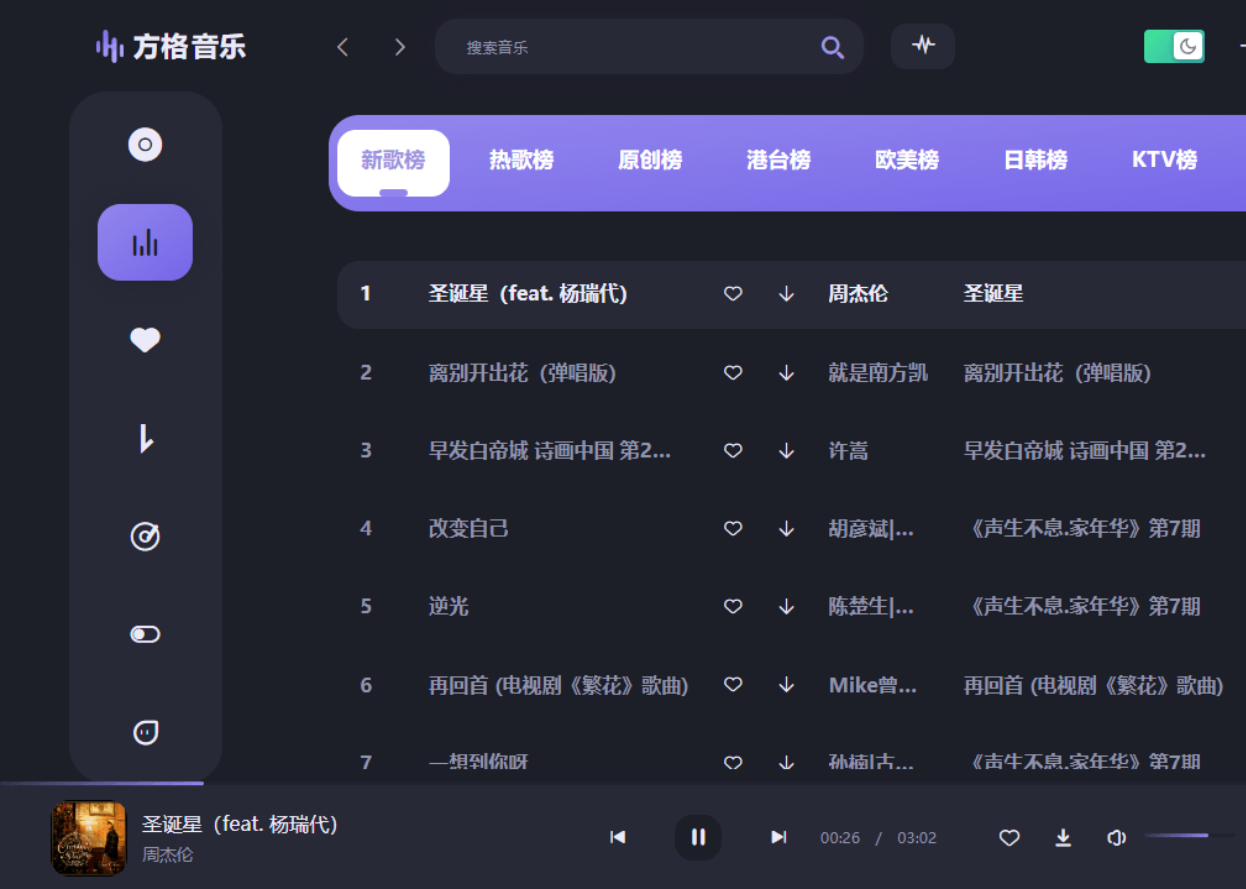The width and height of the screenshot is (1246, 889).
Task: Go back using the left chevron
Action: (x=343, y=46)
